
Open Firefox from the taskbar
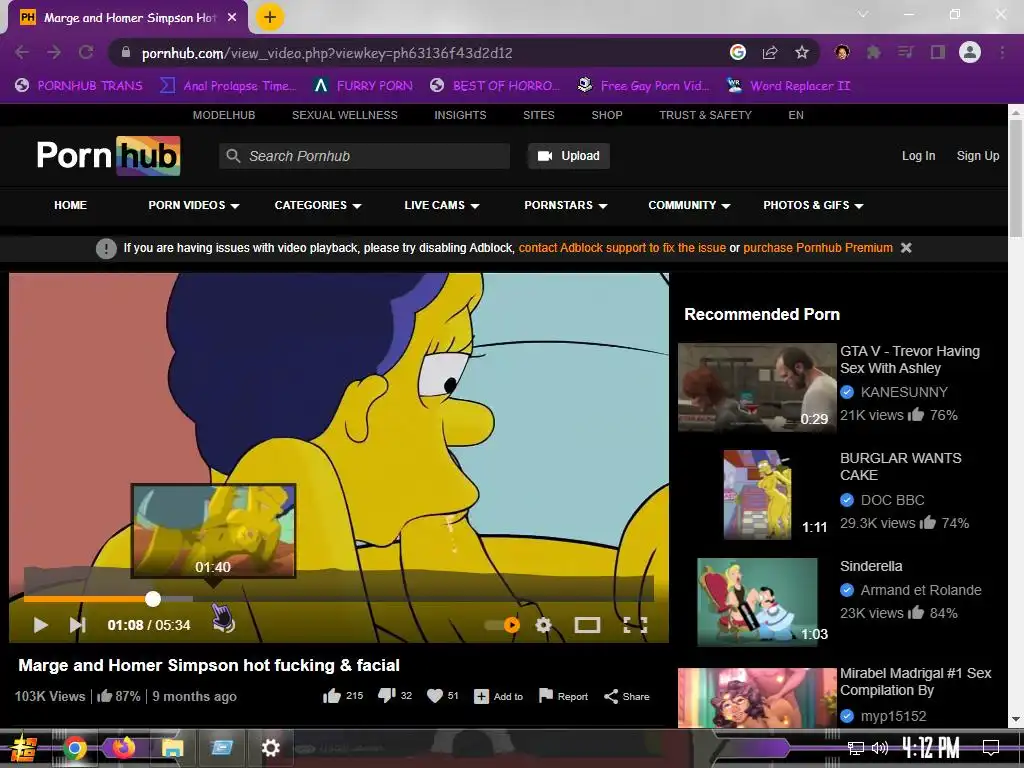click(123, 748)
